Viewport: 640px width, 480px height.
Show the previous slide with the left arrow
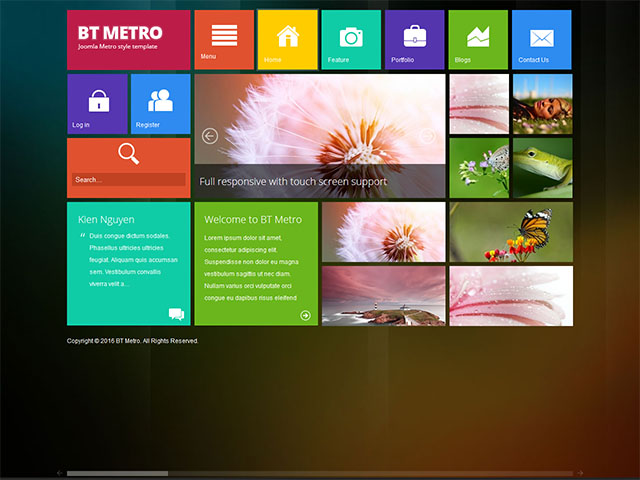pyautogui.click(x=210, y=136)
